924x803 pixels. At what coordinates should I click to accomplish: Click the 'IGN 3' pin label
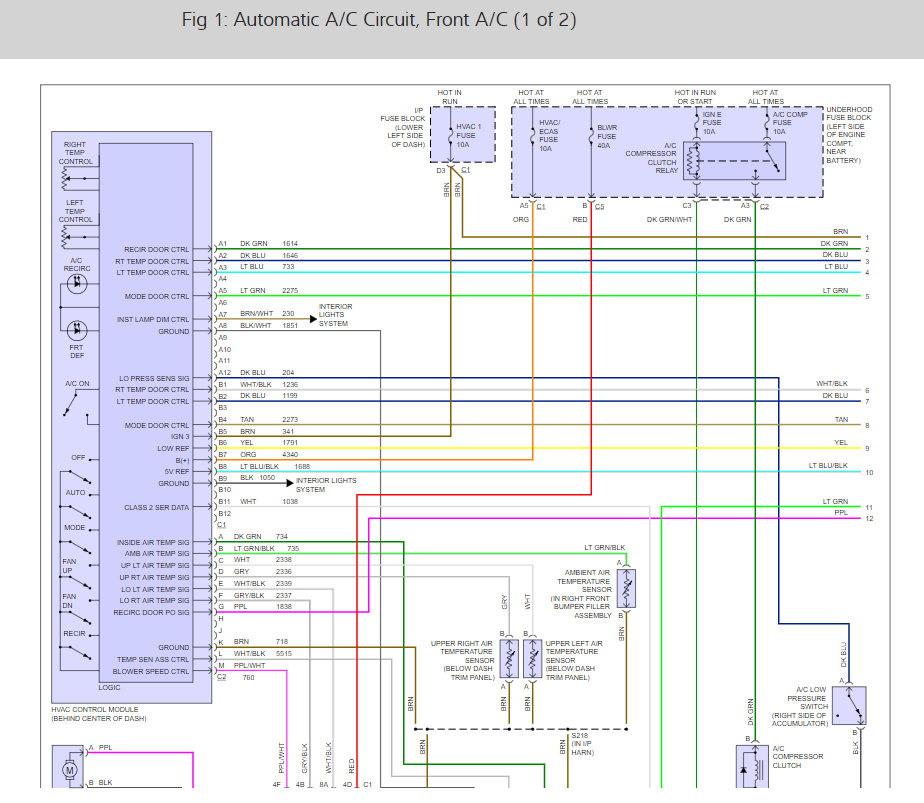click(x=180, y=437)
